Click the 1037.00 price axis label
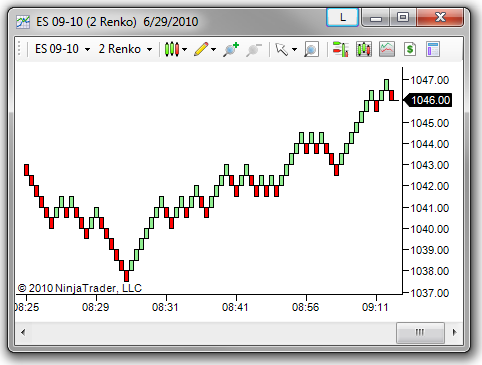 pyautogui.click(x=430, y=293)
